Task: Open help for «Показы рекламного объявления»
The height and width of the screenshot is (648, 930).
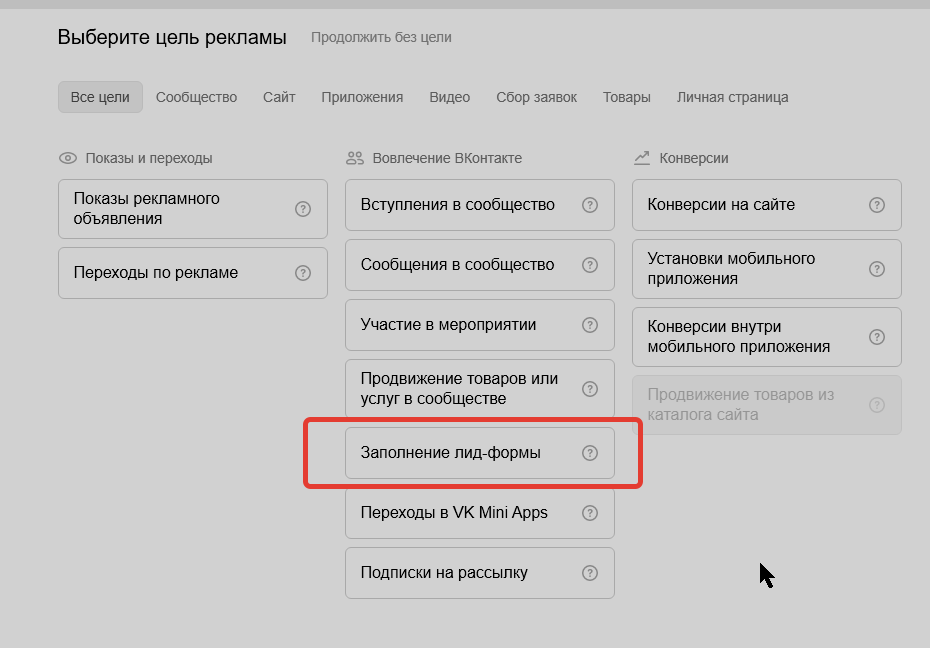Action: click(303, 208)
